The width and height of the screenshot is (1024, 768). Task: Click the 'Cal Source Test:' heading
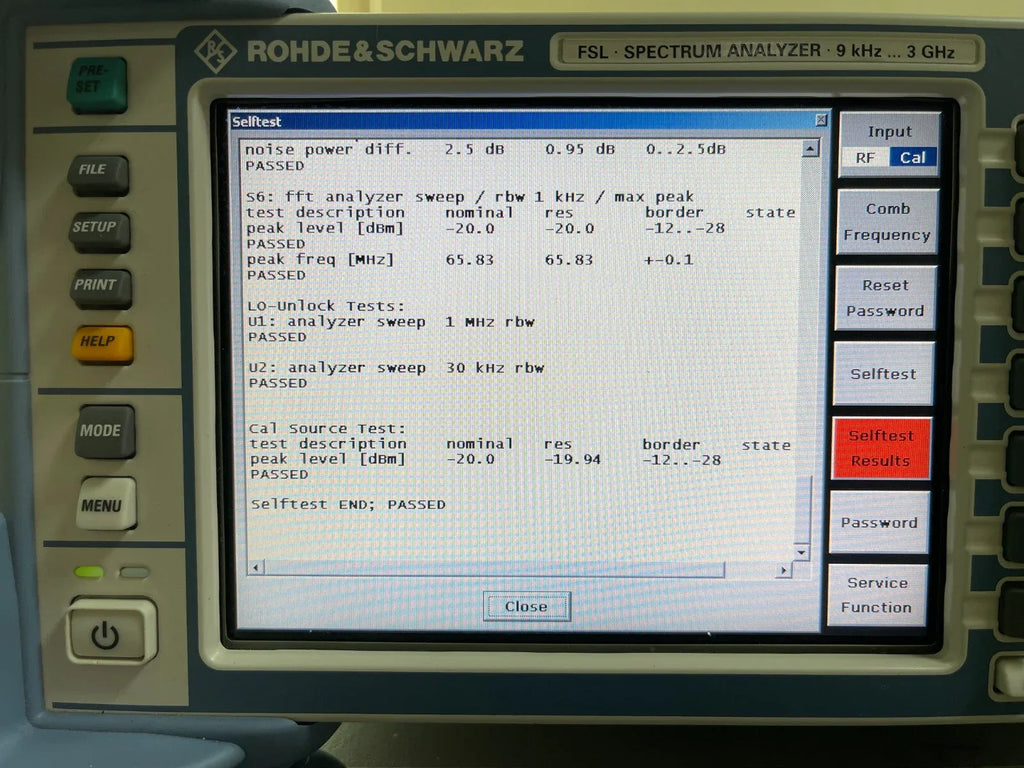pos(327,428)
